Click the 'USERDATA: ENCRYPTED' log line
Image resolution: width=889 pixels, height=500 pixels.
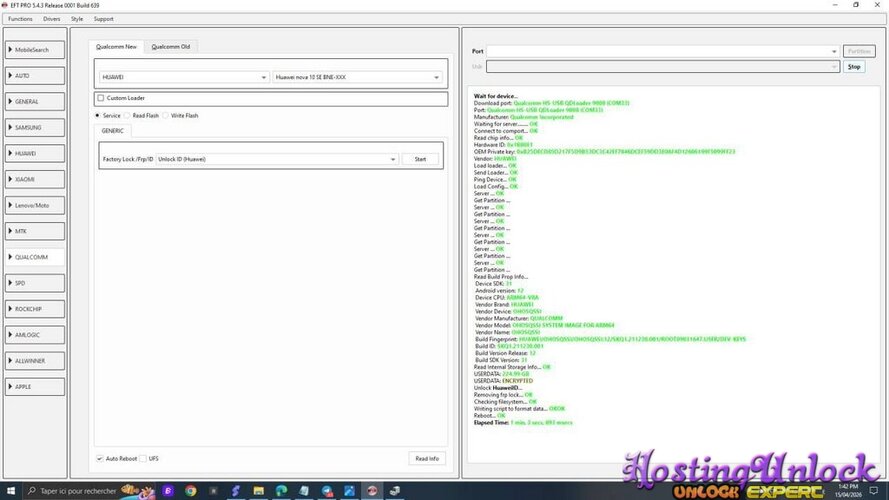[503, 381]
